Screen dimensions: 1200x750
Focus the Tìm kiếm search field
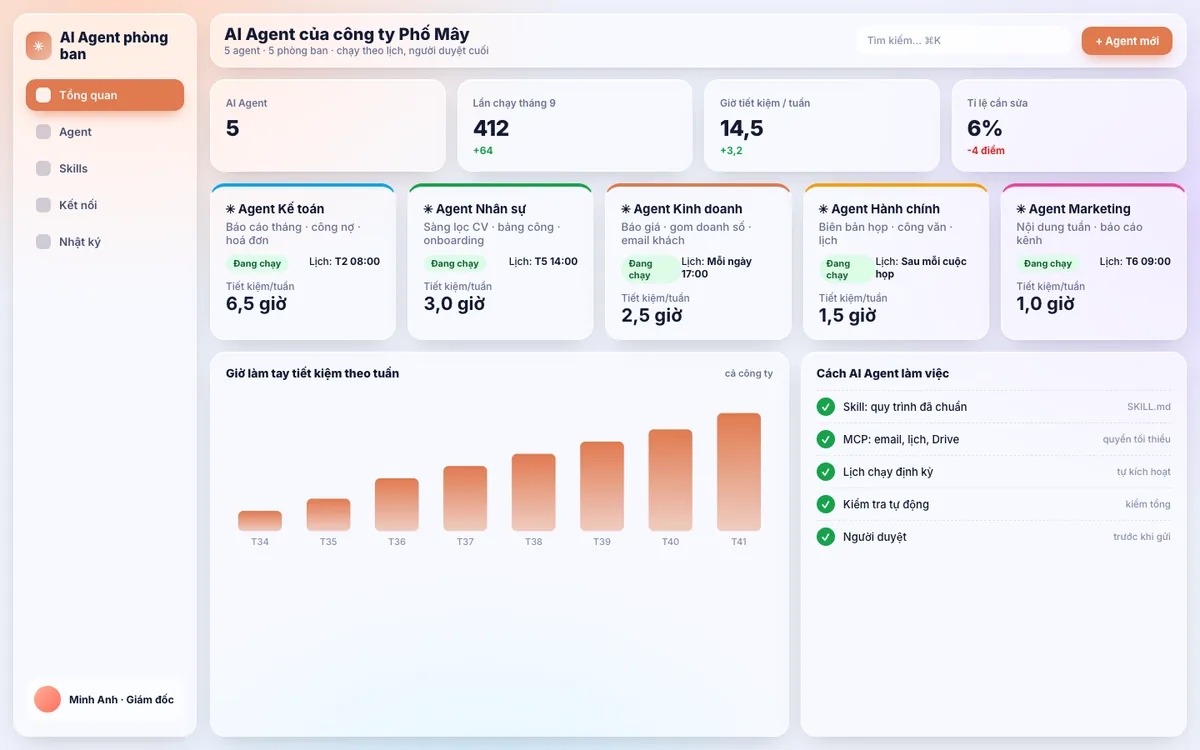(963, 40)
